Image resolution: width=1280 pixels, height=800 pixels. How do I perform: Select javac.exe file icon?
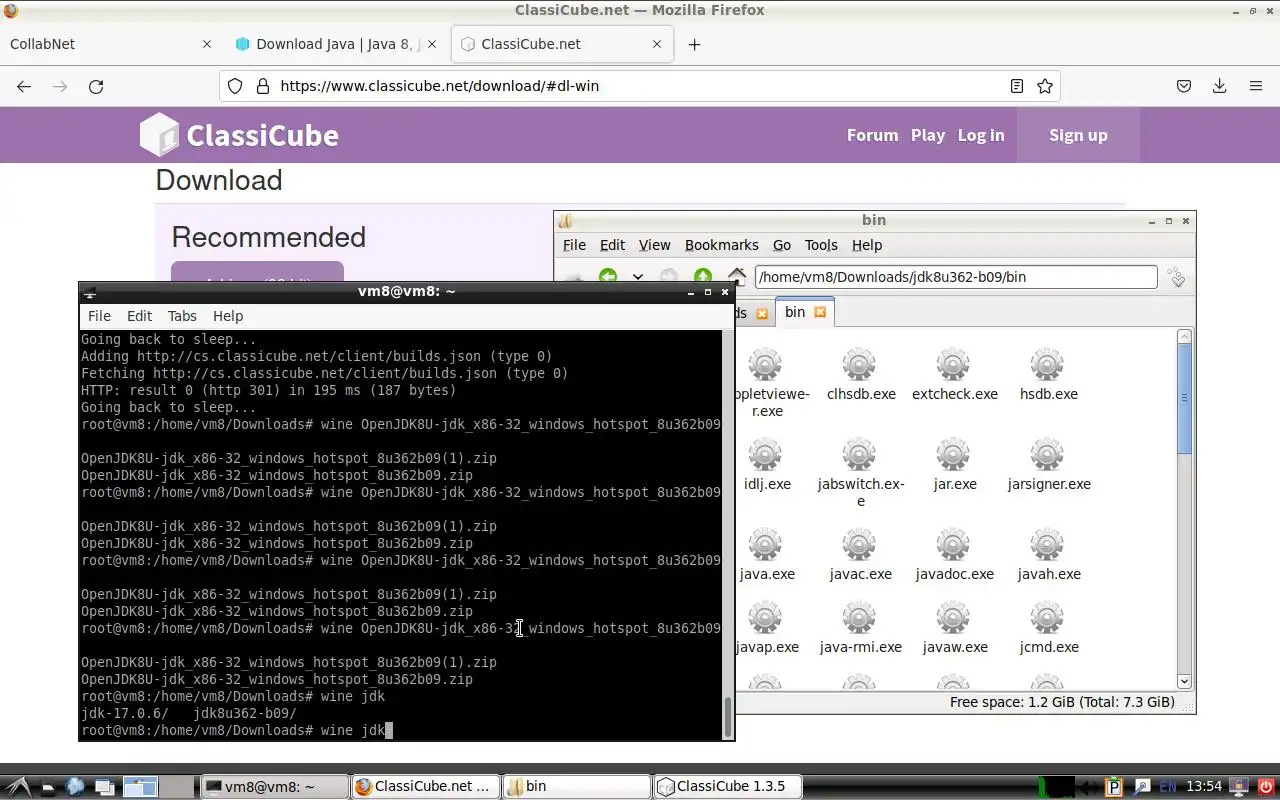coord(860,555)
